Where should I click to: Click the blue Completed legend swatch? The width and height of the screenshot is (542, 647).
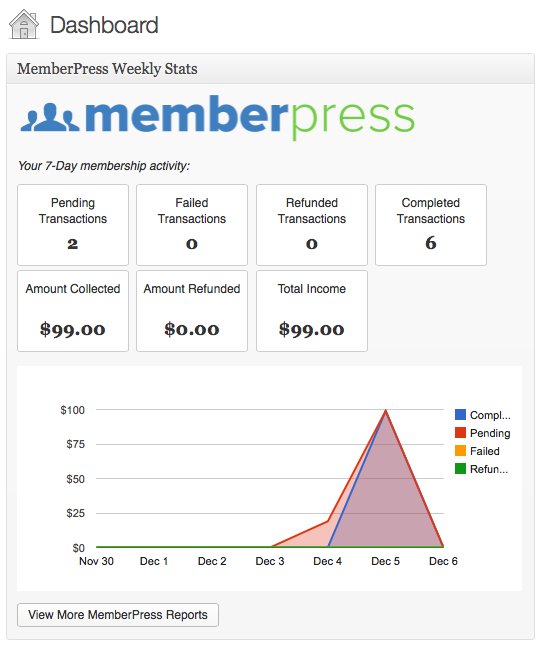tap(460, 415)
